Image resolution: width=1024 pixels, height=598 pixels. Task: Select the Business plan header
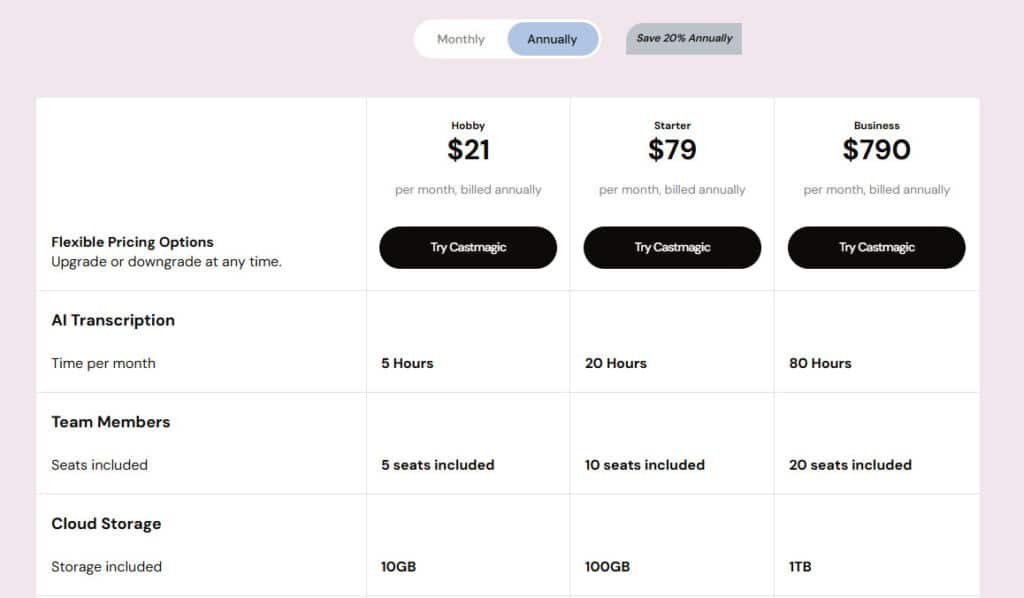click(x=876, y=125)
